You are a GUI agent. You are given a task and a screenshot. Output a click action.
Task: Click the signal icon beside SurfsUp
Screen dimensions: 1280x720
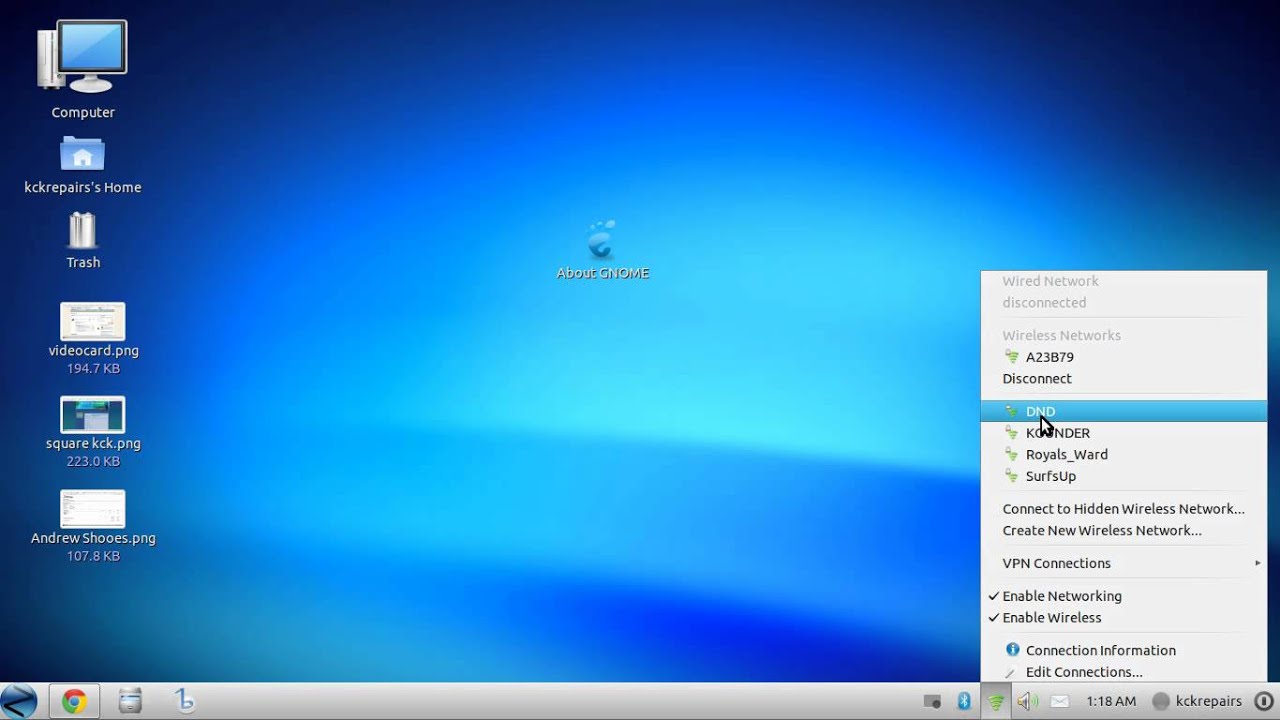[1012, 476]
